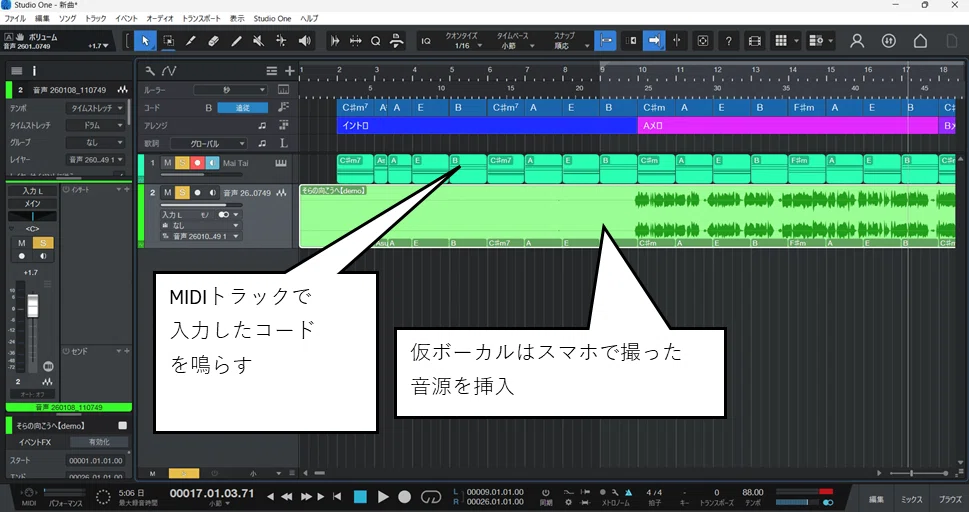
Task: Open the グループ なし dropdown
Action: coord(95,143)
